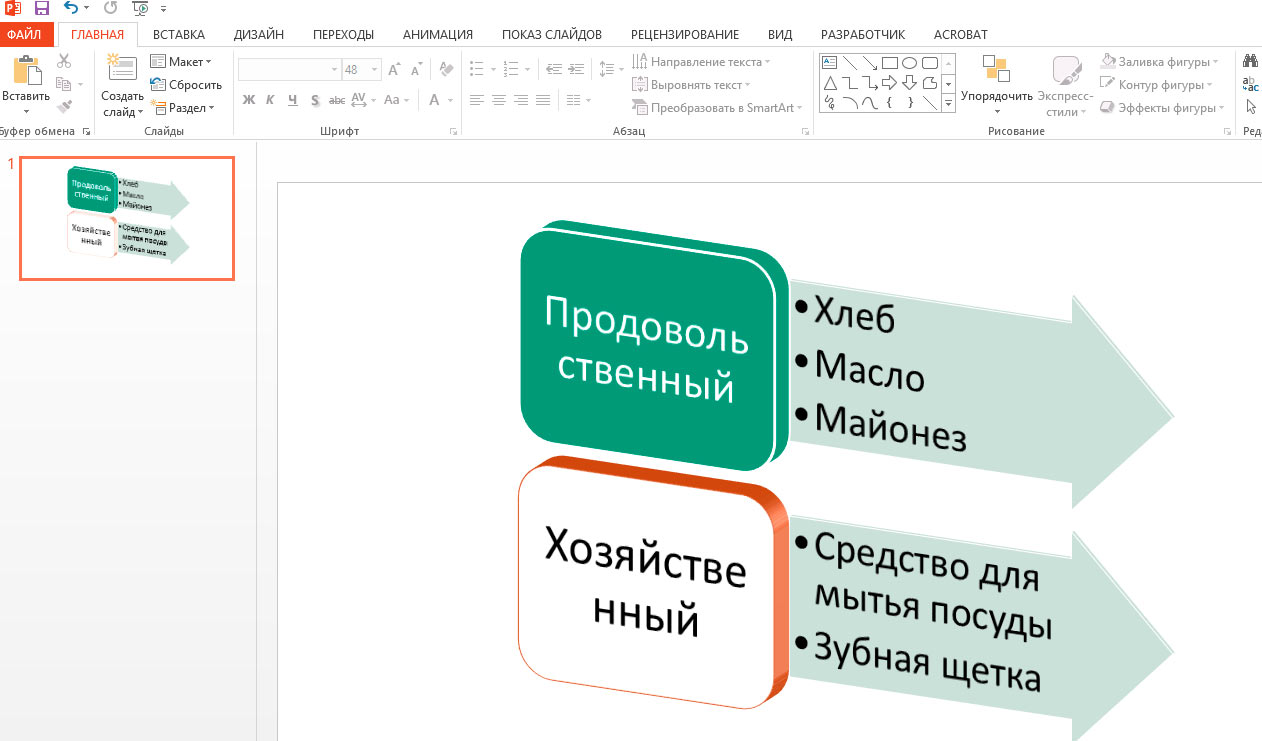
Task: Open the Выровнять текст dropdown
Action: click(x=693, y=85)
